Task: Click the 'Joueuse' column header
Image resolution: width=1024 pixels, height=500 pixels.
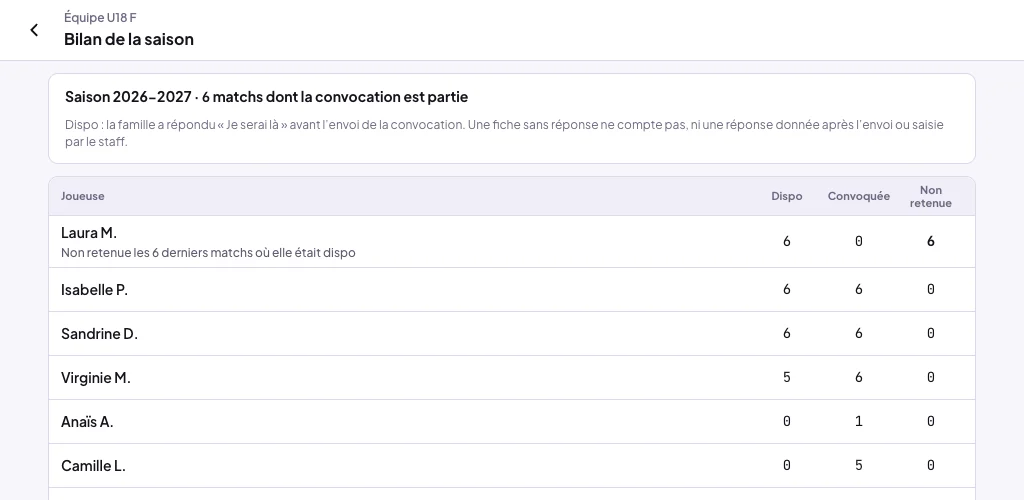Action: click(82, 196)
